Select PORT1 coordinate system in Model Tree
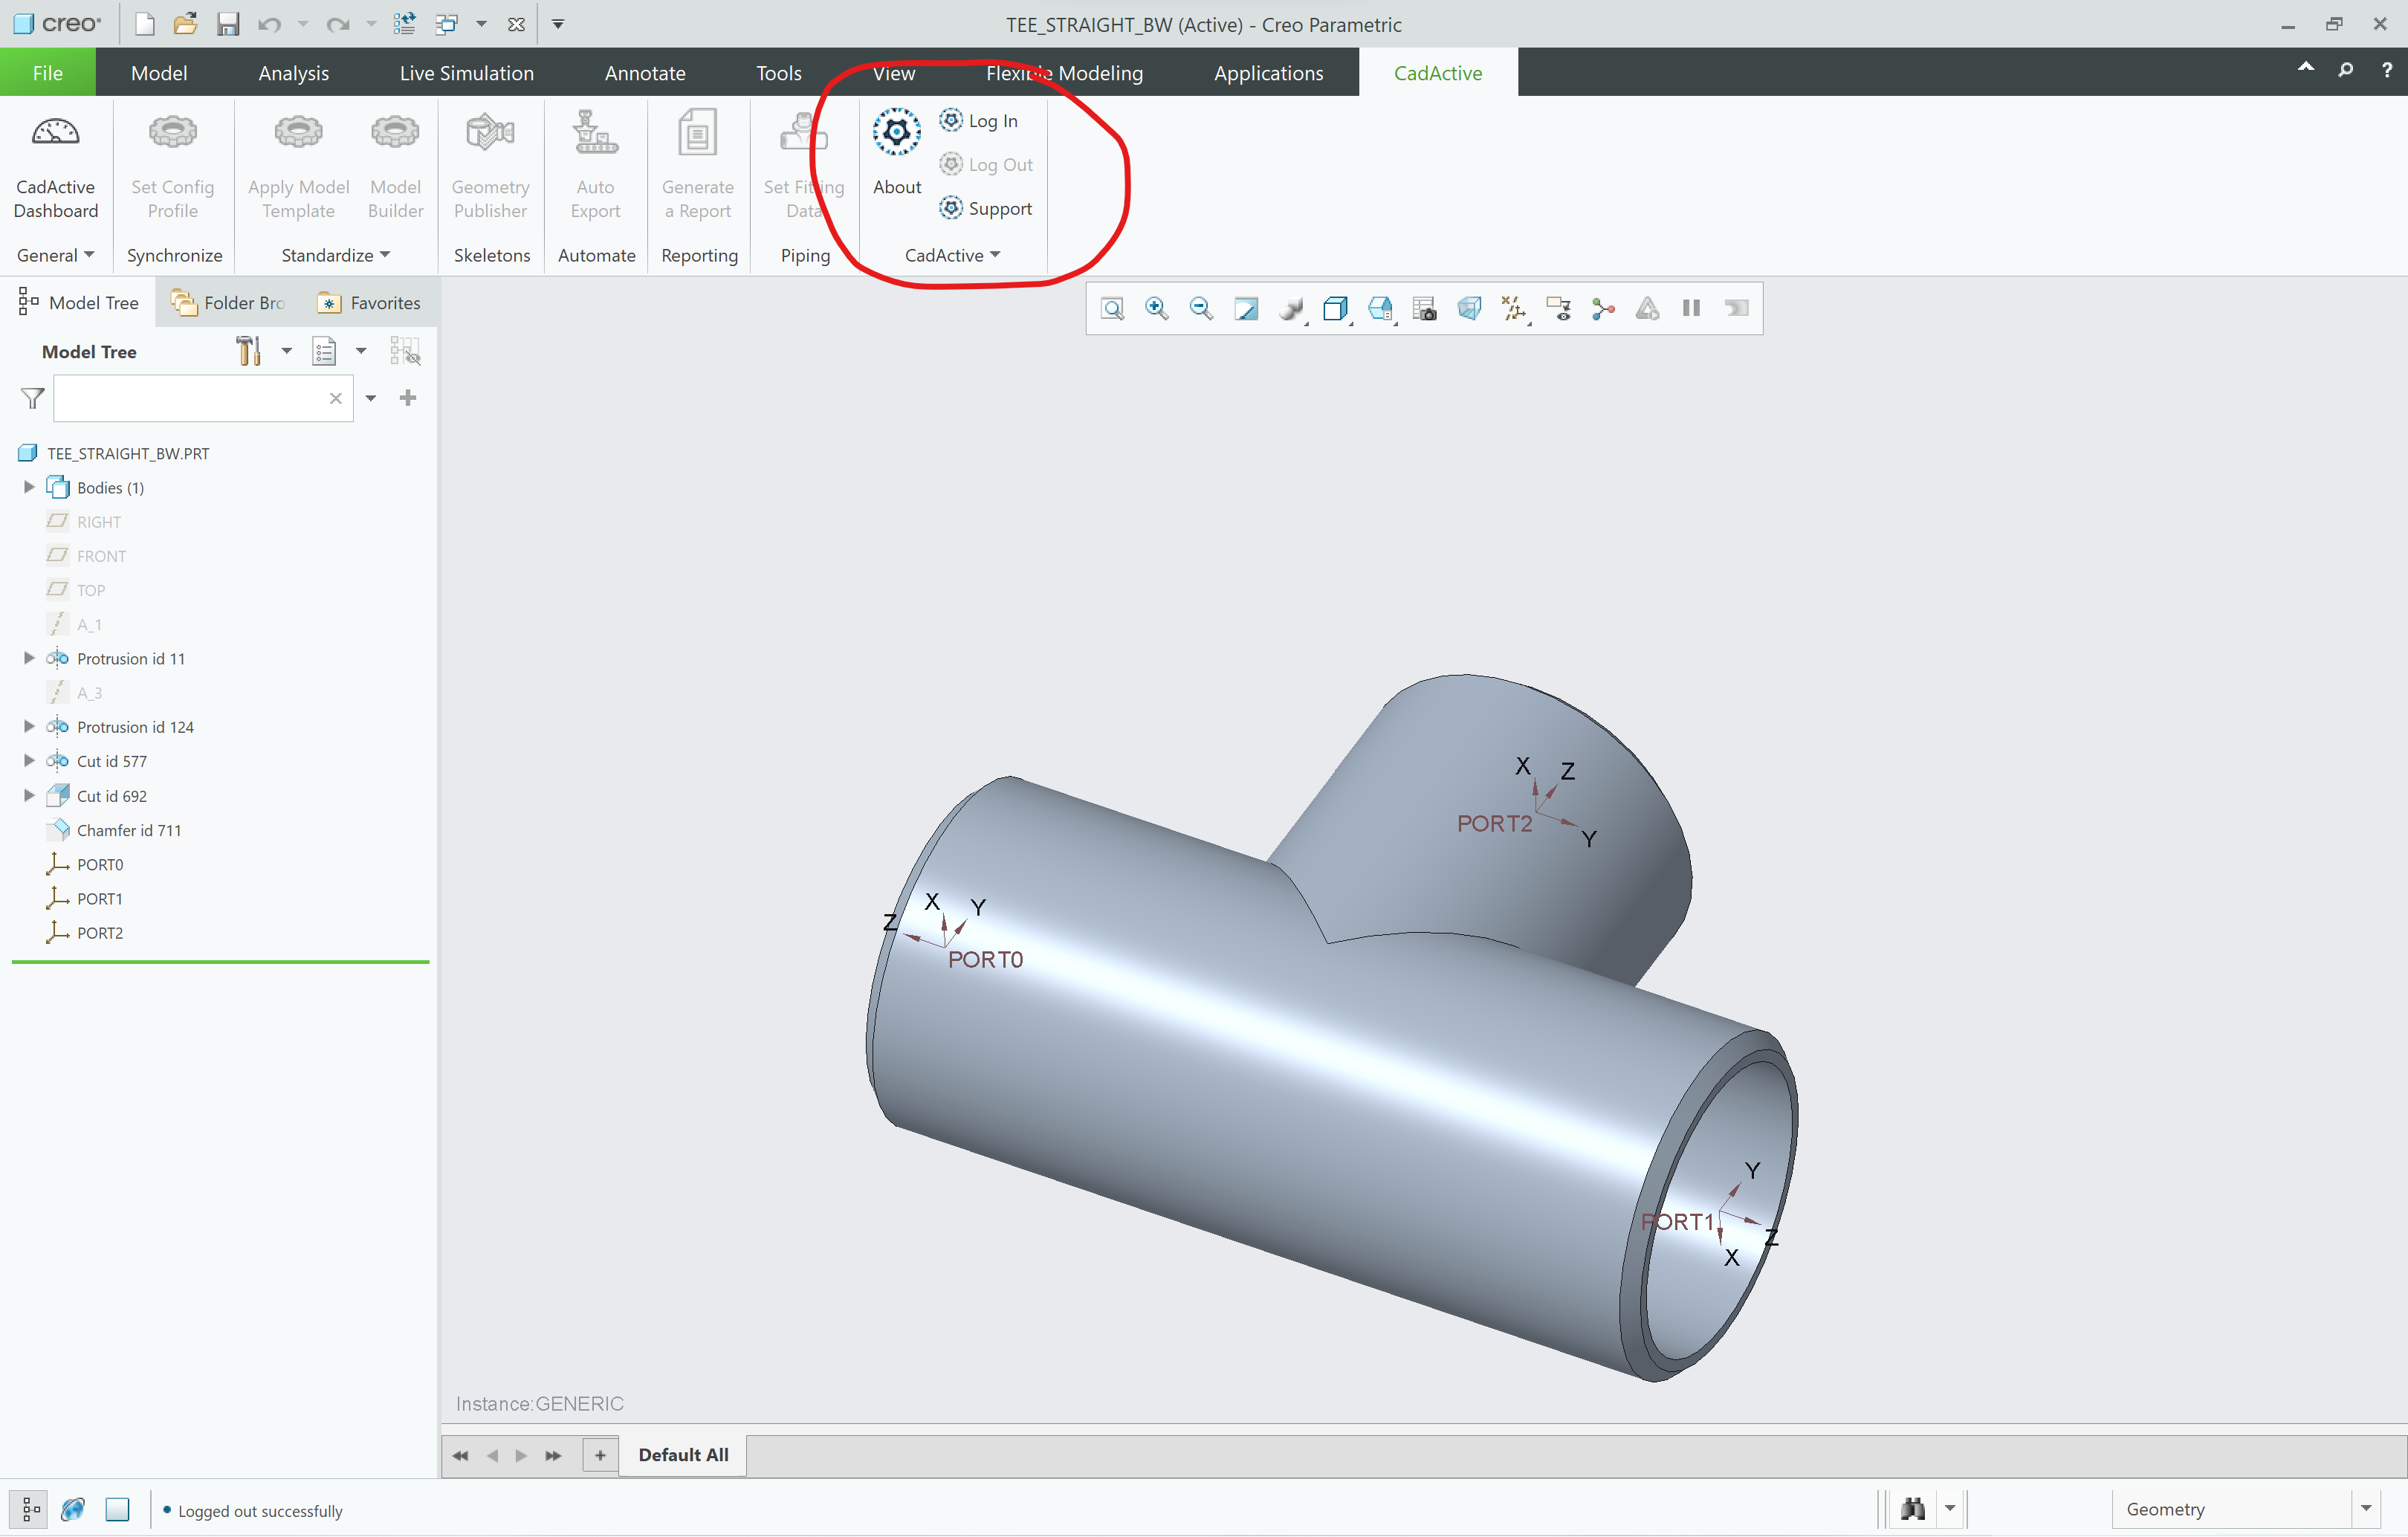This screenshot has height=1537, width=2408. point(99,898)
